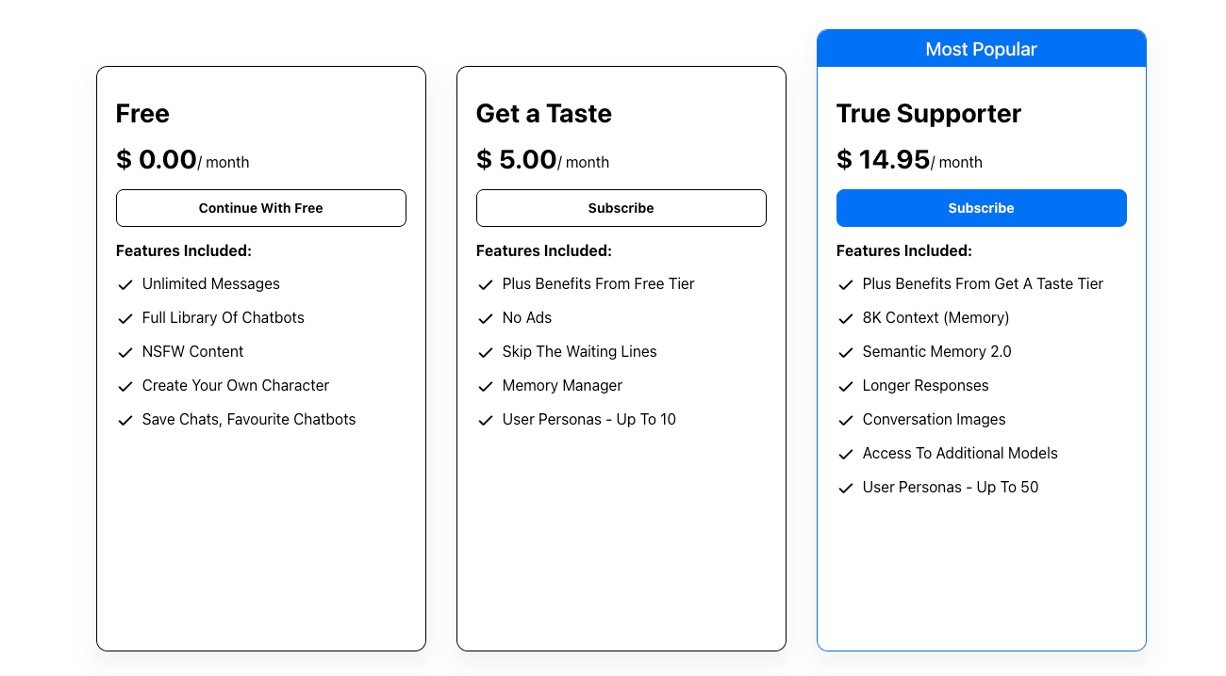
Task: Click User Personas - Up To 50 text
Action: (x=950, y=488)
